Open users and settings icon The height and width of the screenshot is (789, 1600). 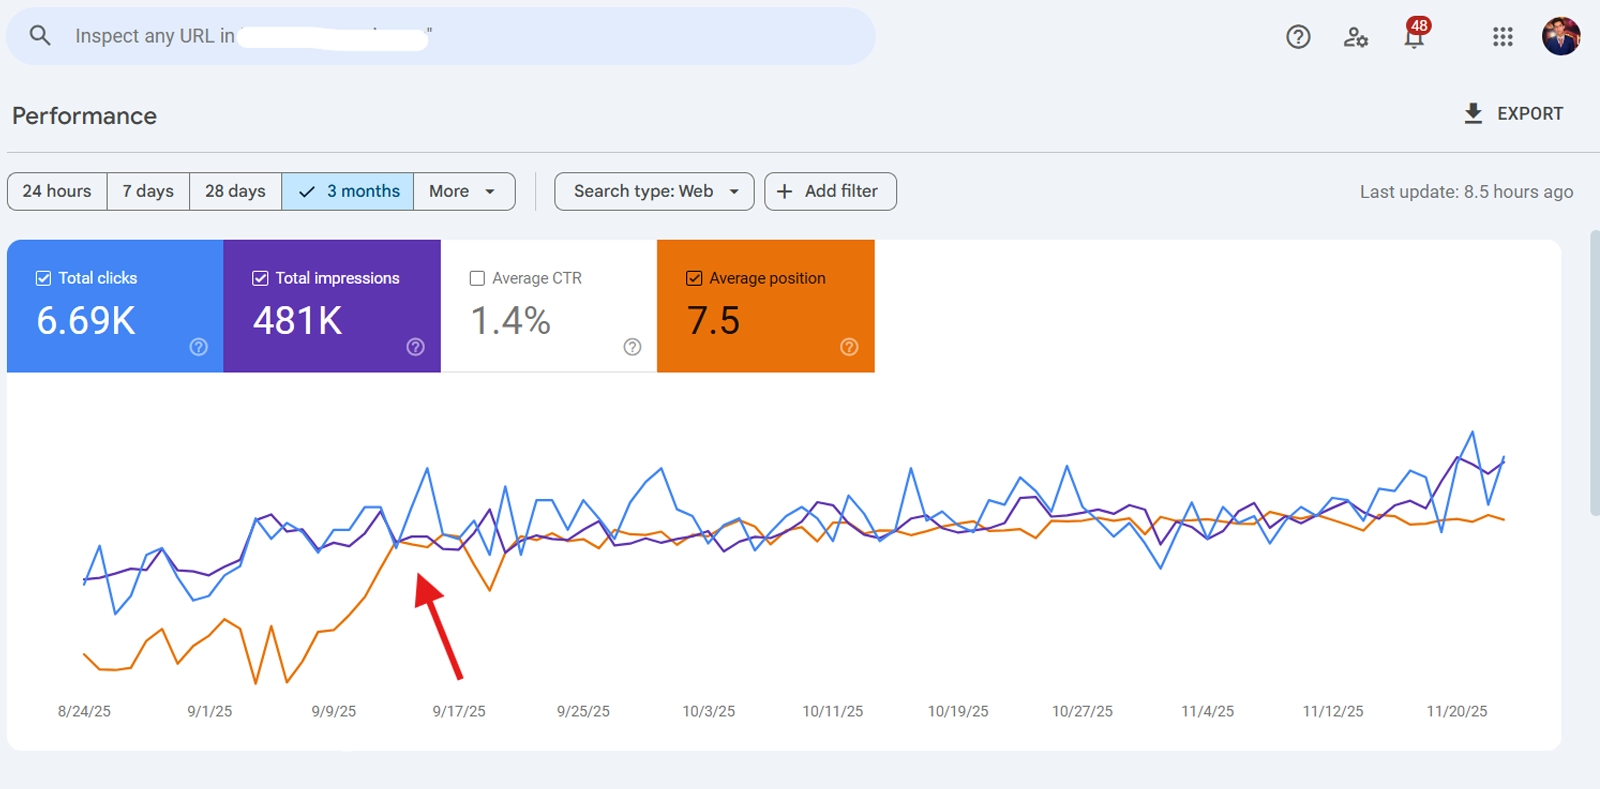[1355, 37]
